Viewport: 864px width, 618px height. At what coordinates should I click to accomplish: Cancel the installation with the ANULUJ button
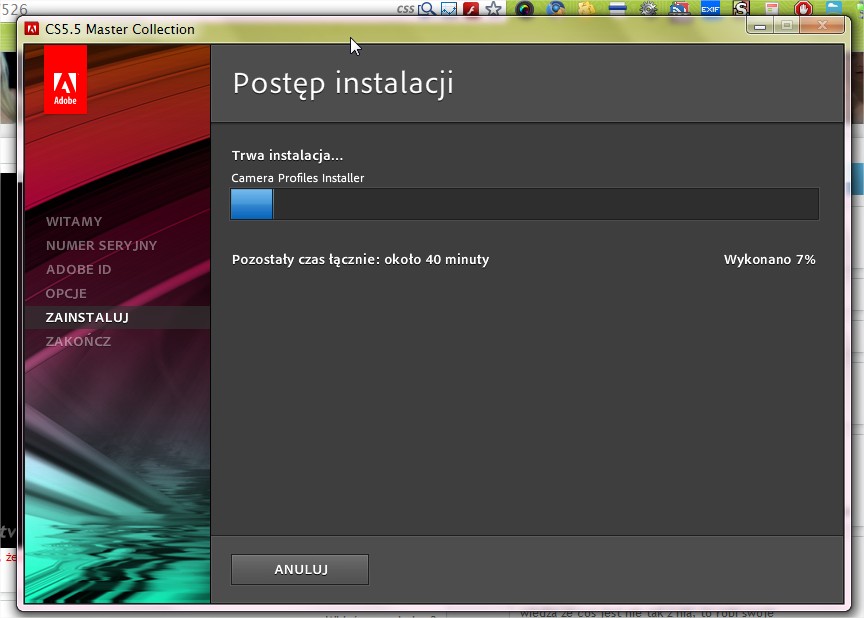tap(300, 569)
